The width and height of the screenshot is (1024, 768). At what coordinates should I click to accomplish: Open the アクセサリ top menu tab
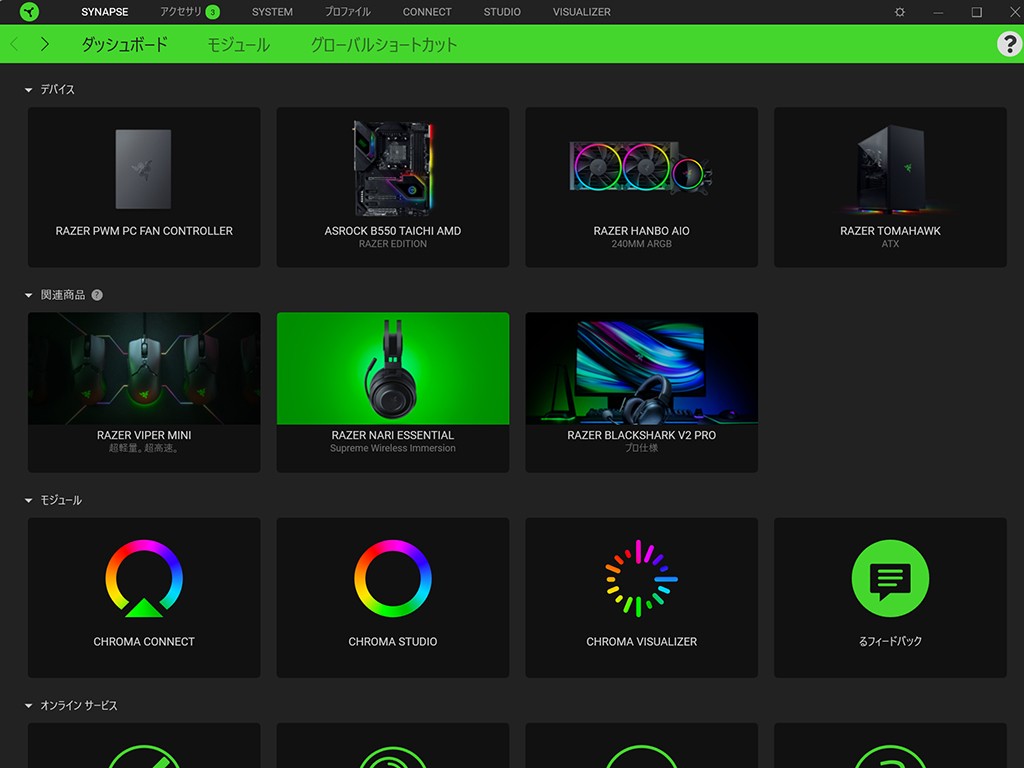pyautogui.click(x=181, y=12)
